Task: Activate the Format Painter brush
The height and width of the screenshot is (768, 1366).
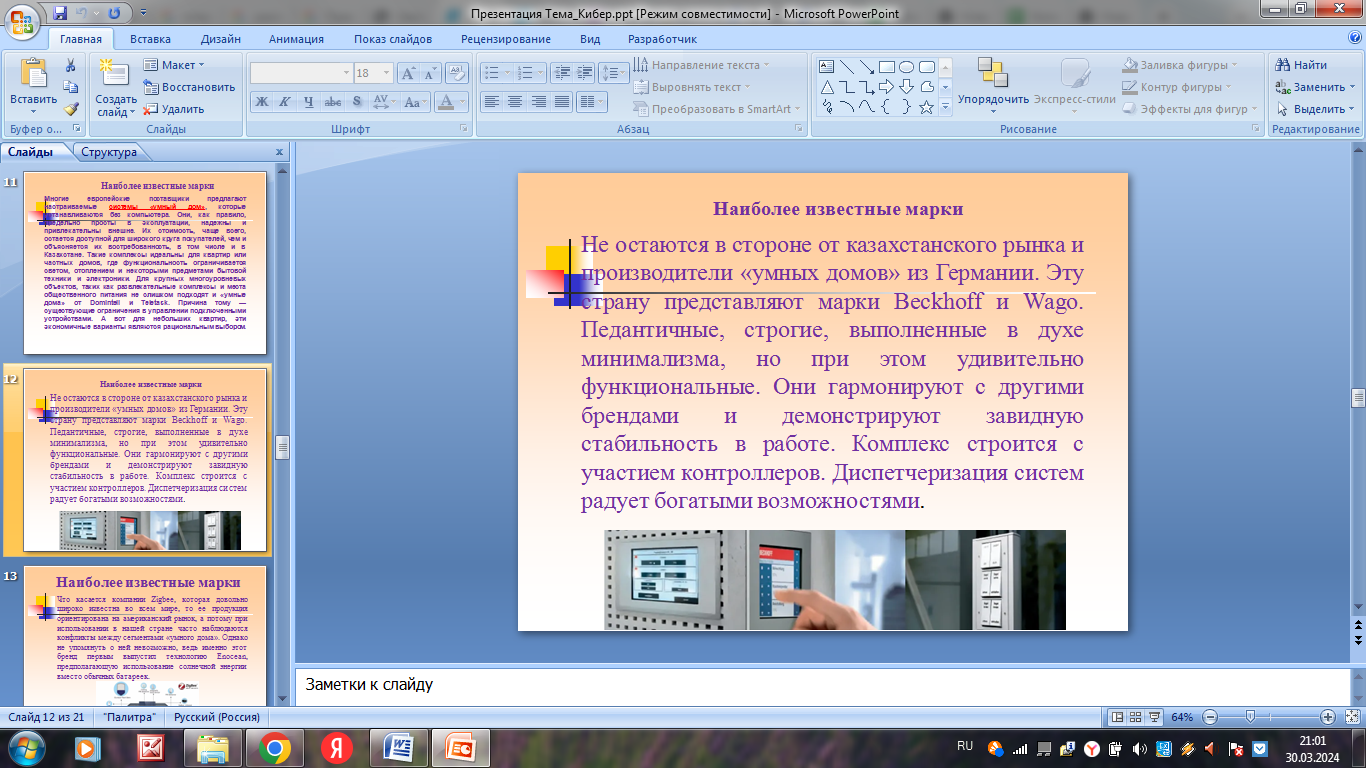Action: click(71, 109)
